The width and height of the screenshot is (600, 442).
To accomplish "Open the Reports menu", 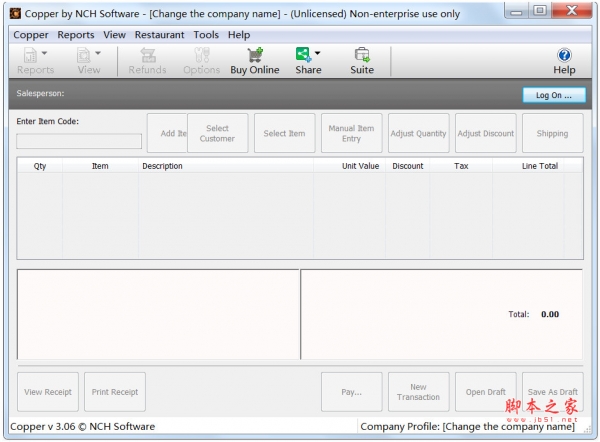I will pyautogui.click(x=76, y=35).
